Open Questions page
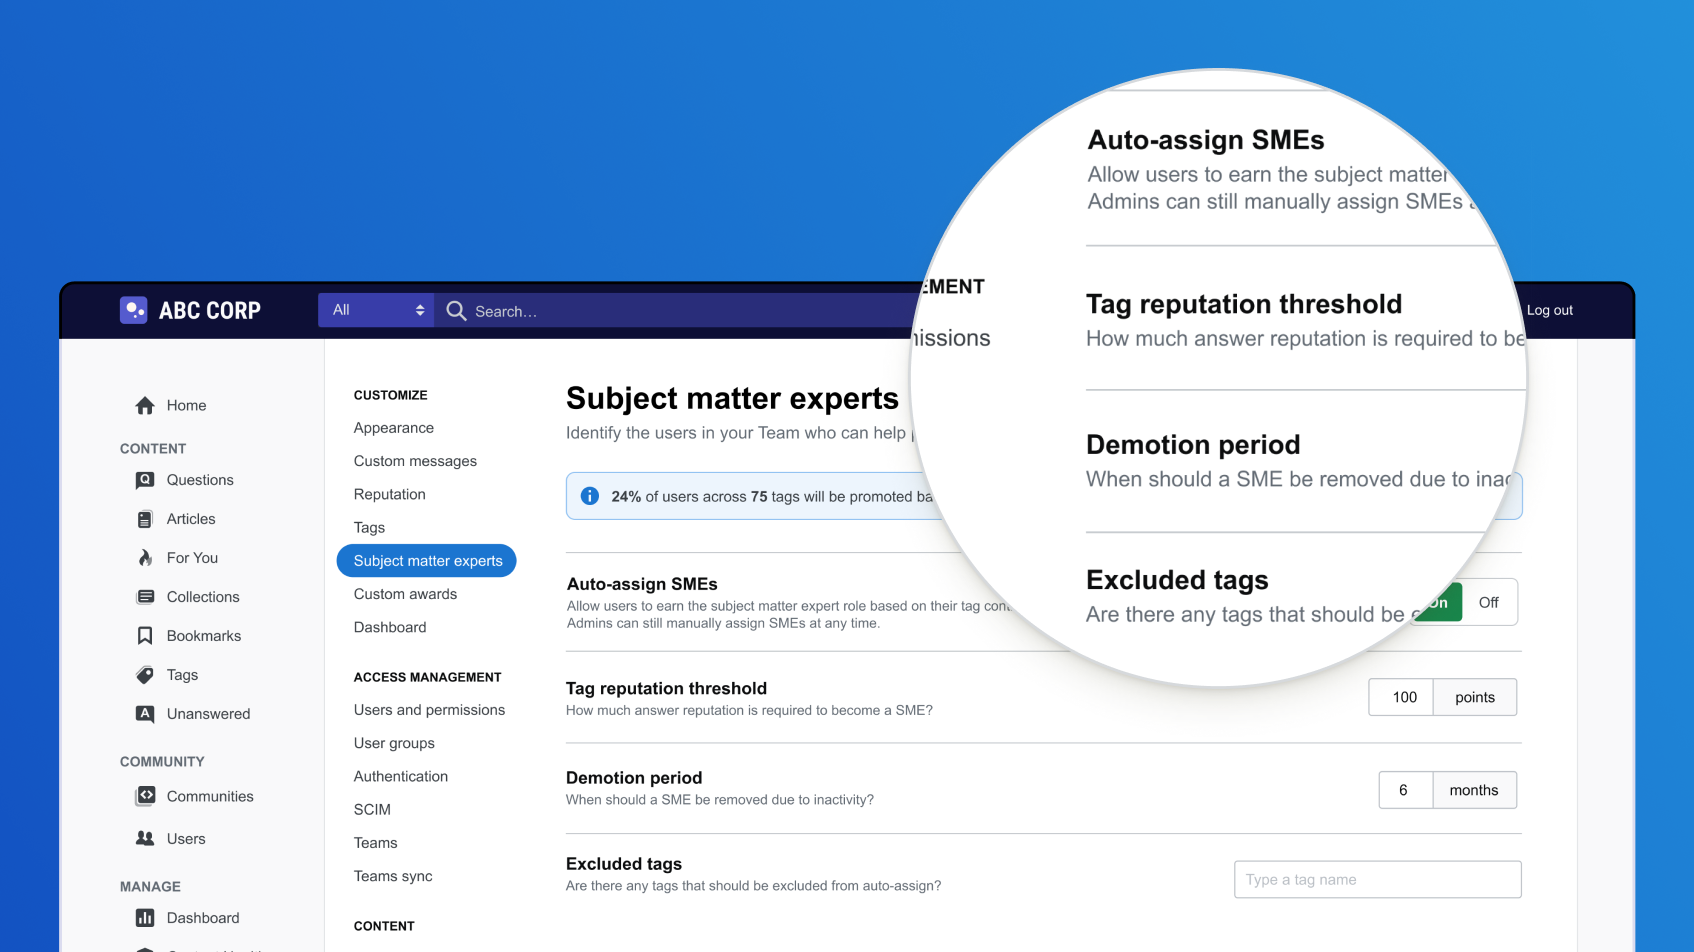Screen dimensions: 1694x952 click(x=200, y=480)
